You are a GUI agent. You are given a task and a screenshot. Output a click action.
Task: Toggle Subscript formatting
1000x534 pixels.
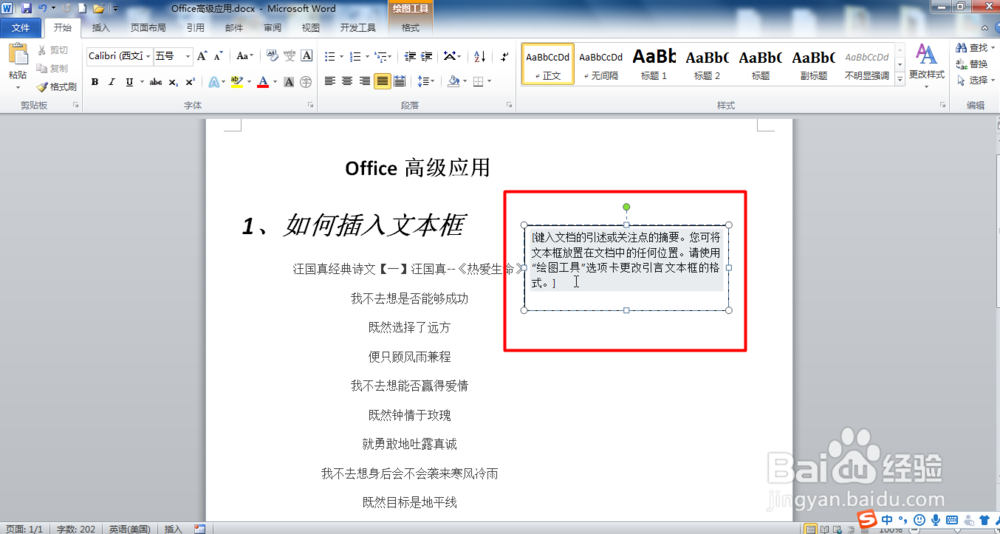point(173,82)
